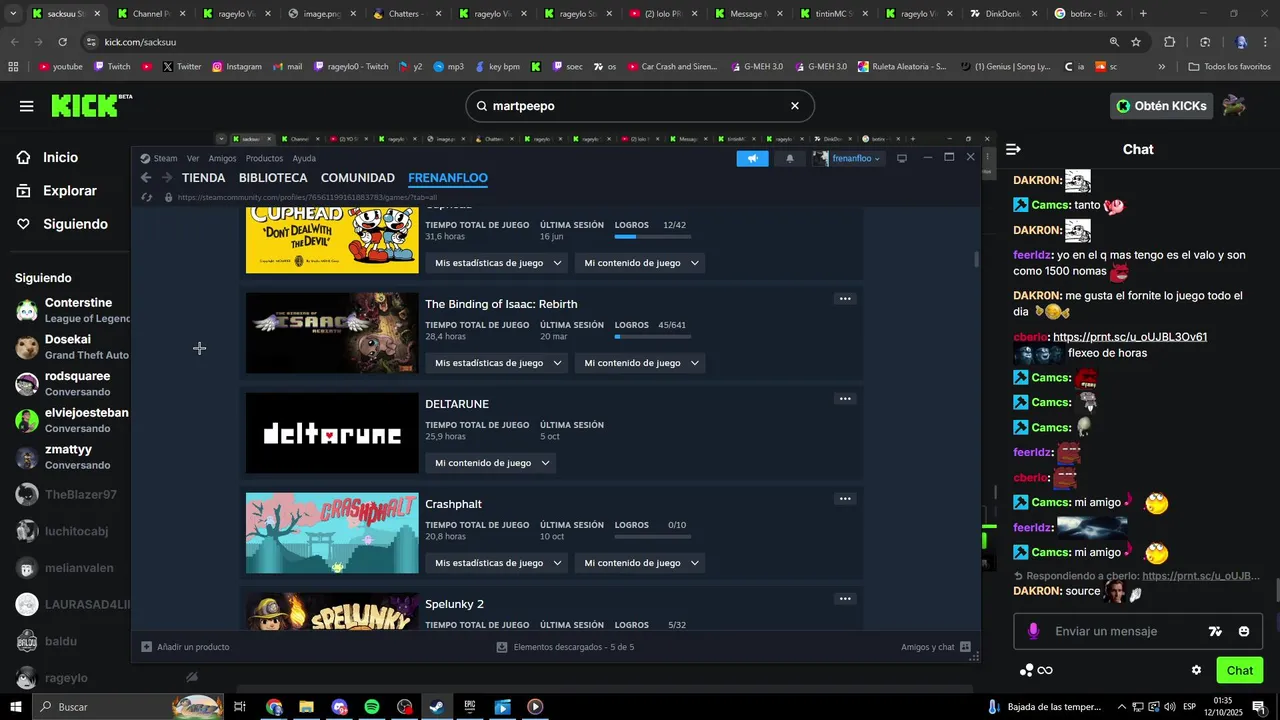
Task: Open Ayuda menu in Steam window
Action: [304, 158]
